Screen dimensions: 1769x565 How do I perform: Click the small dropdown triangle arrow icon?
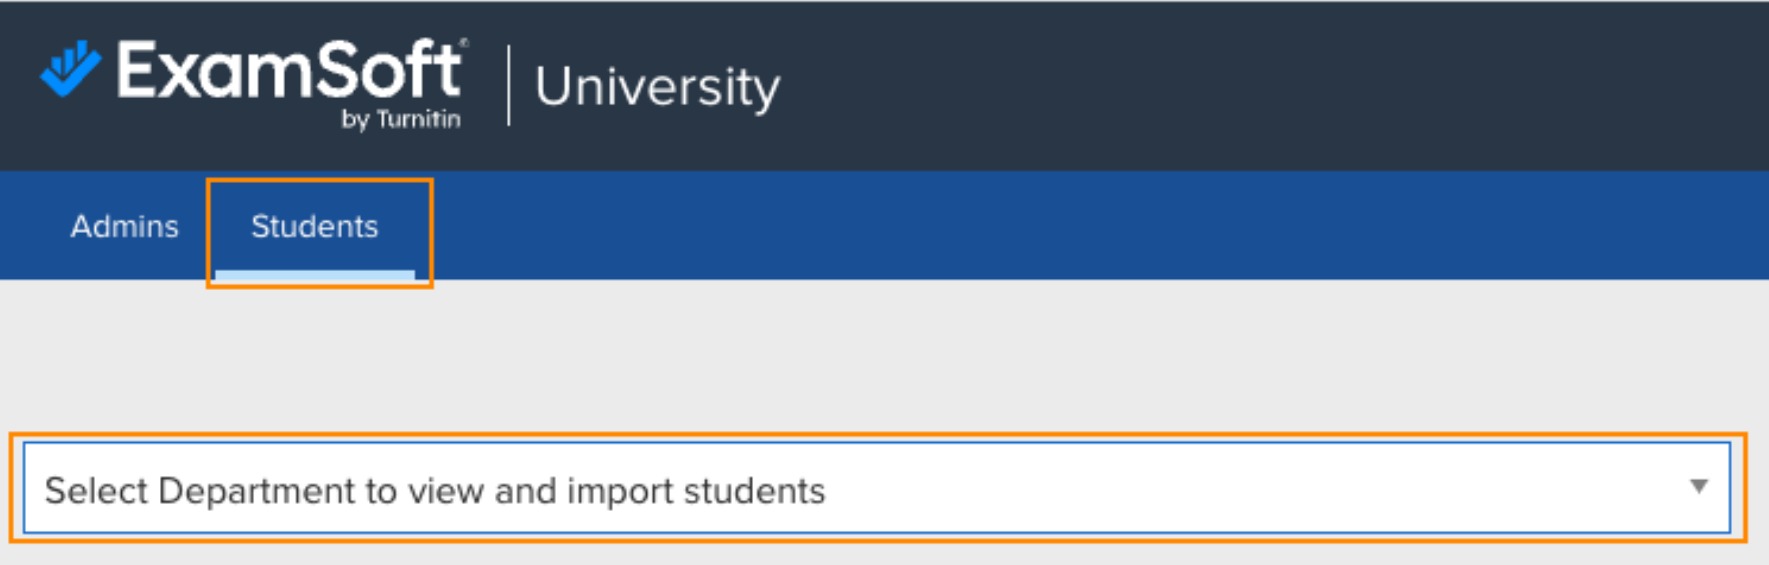(x=1698, y=487)
